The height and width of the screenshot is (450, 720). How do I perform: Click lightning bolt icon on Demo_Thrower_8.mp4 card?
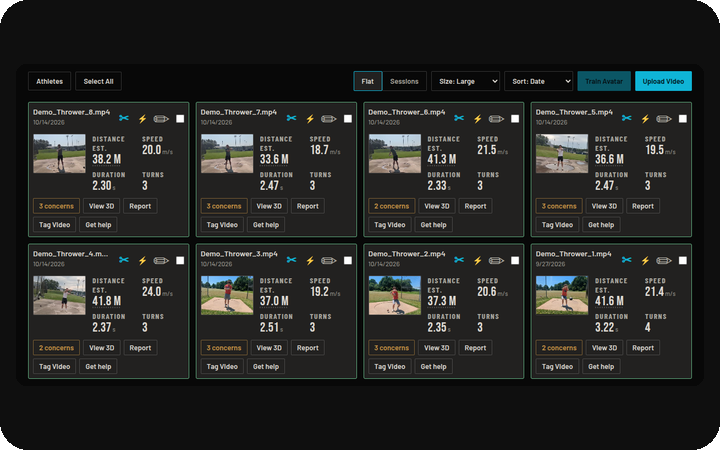pos(142,119)
